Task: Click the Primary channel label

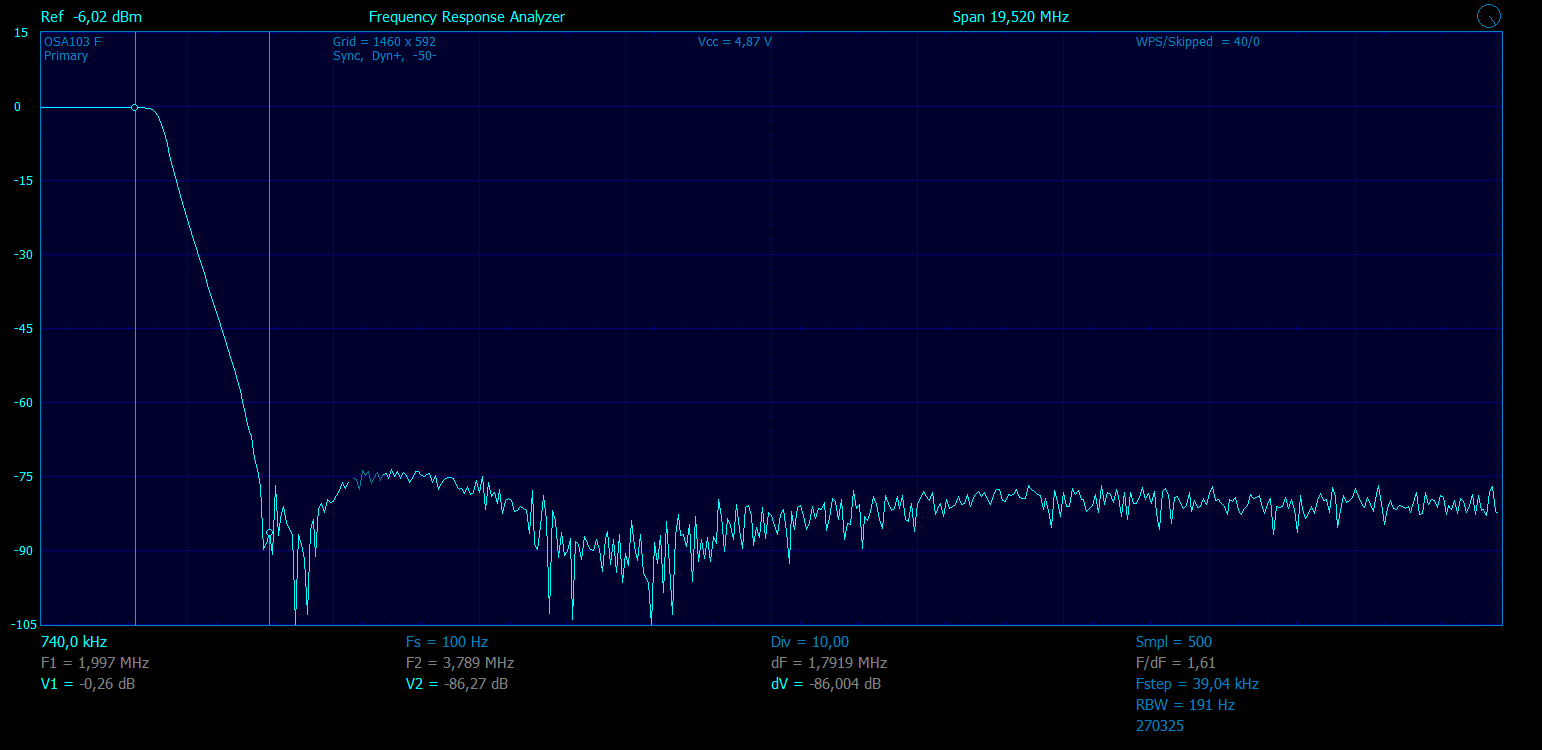Action: click(x=66, y=56)
